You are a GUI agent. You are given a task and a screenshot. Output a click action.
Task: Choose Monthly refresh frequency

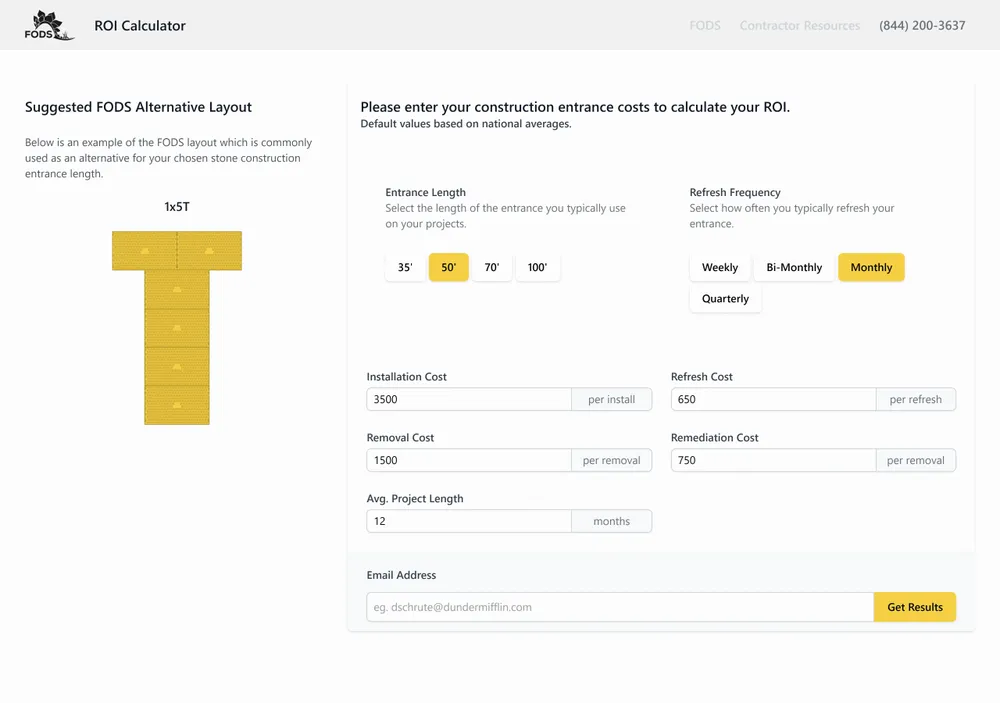[x=871, y=267]
